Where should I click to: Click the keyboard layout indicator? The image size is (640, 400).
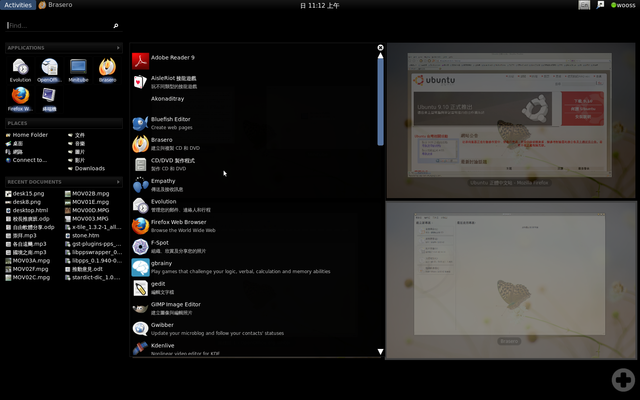(x=584, y=5)
